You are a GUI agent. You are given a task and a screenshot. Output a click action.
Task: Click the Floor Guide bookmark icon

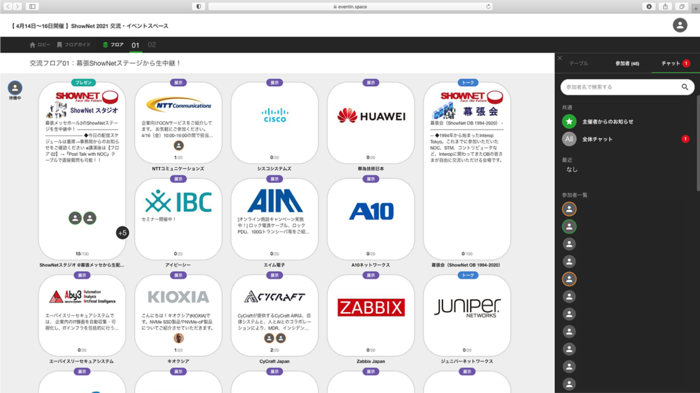coord(59,45)
